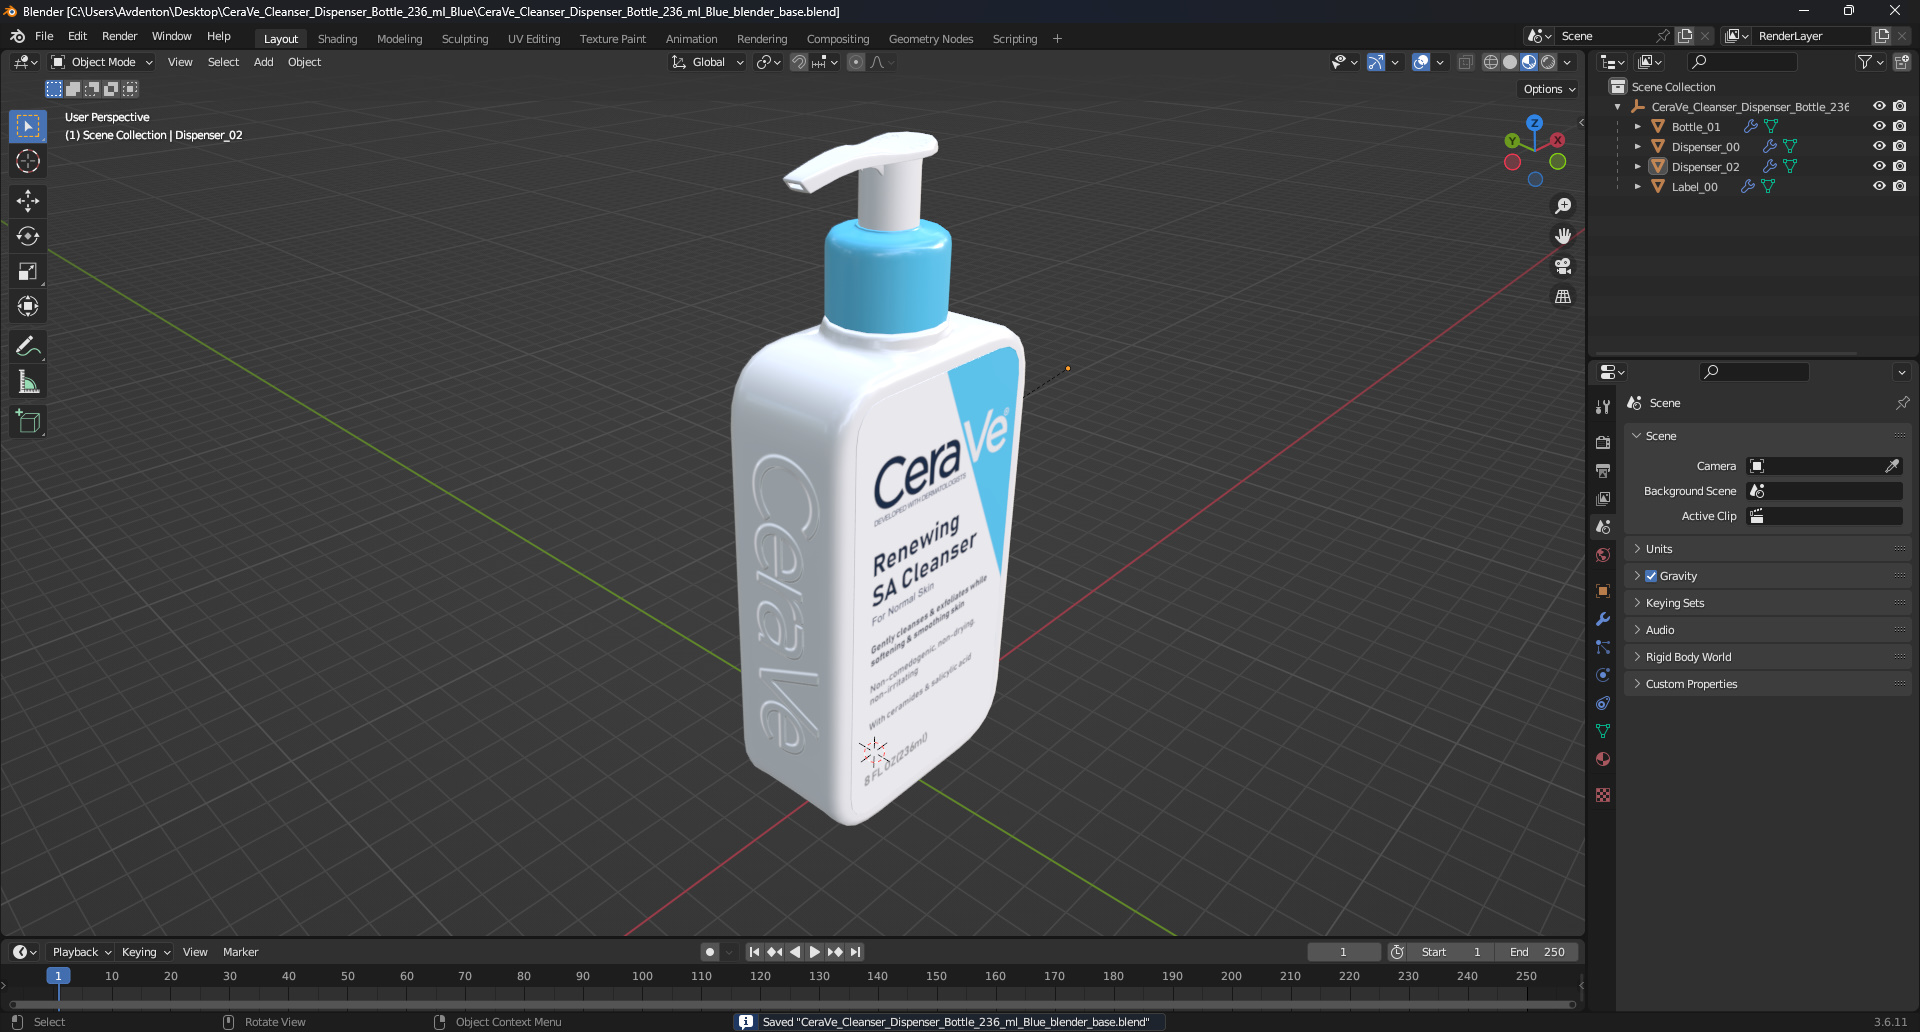Toggle auto keying record button

tap(710, 952)
